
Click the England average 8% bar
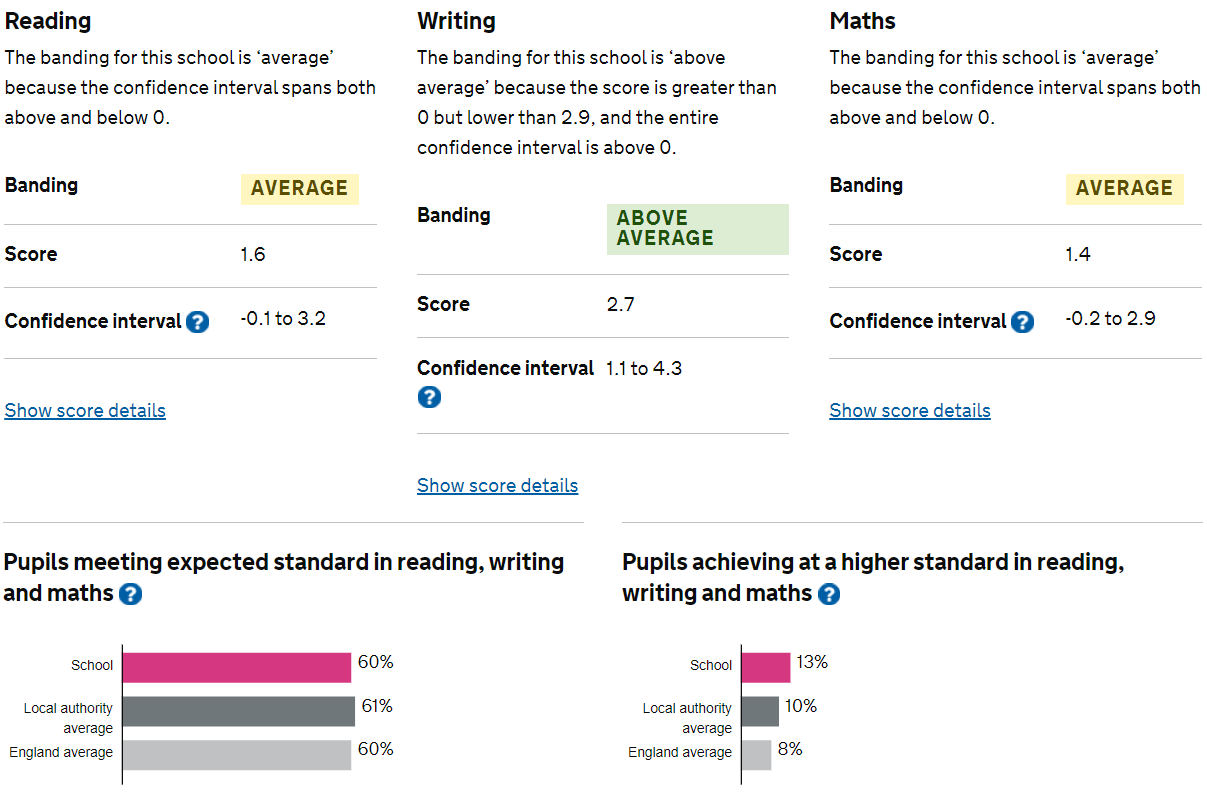[x=757, y=755]
